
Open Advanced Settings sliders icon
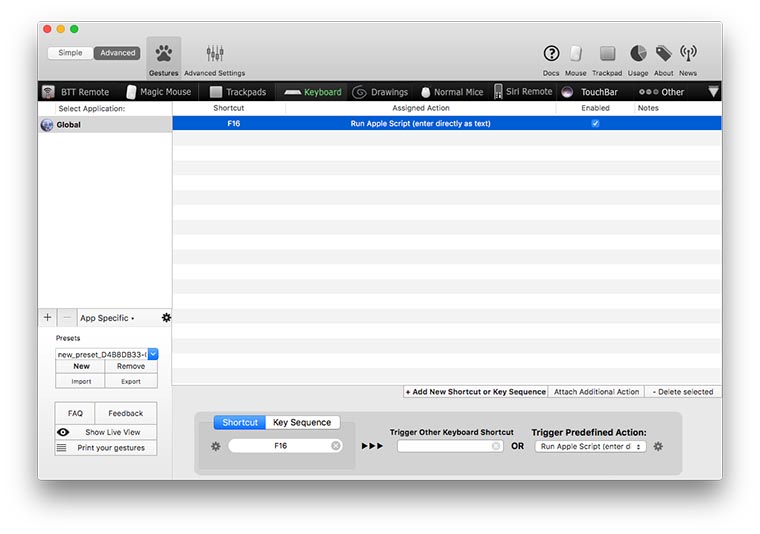pos(214,55)
